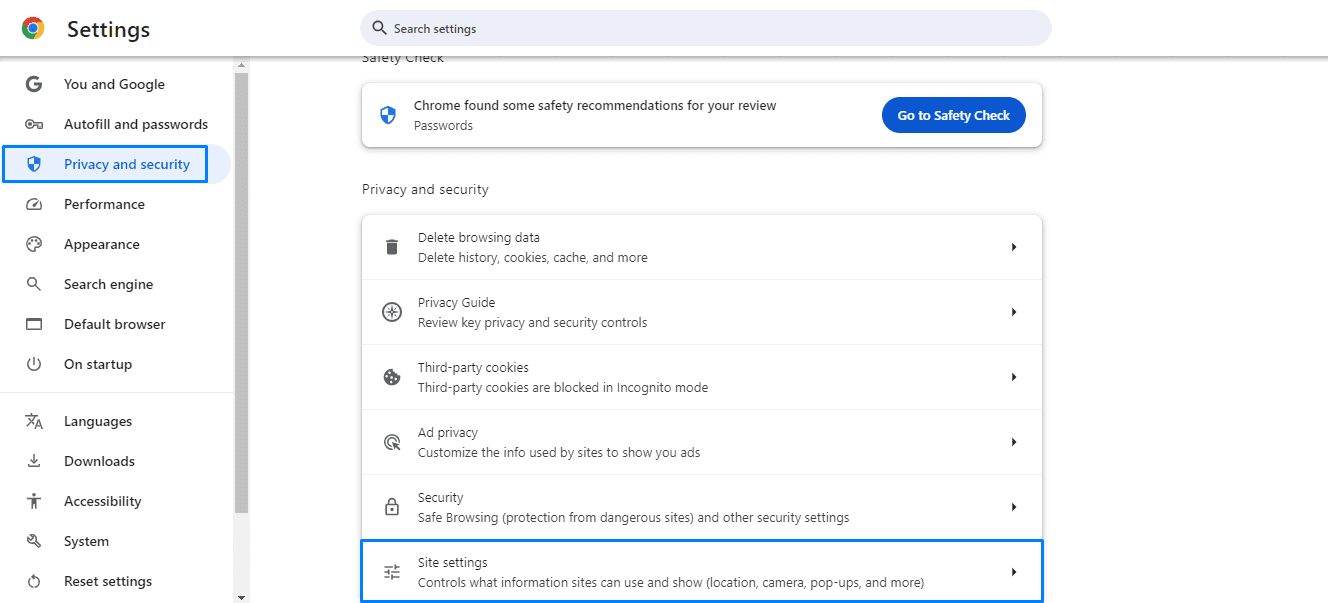Click the Ad privacy icon
This screenshot has width=1328, height=603.
tap(392, 442)
